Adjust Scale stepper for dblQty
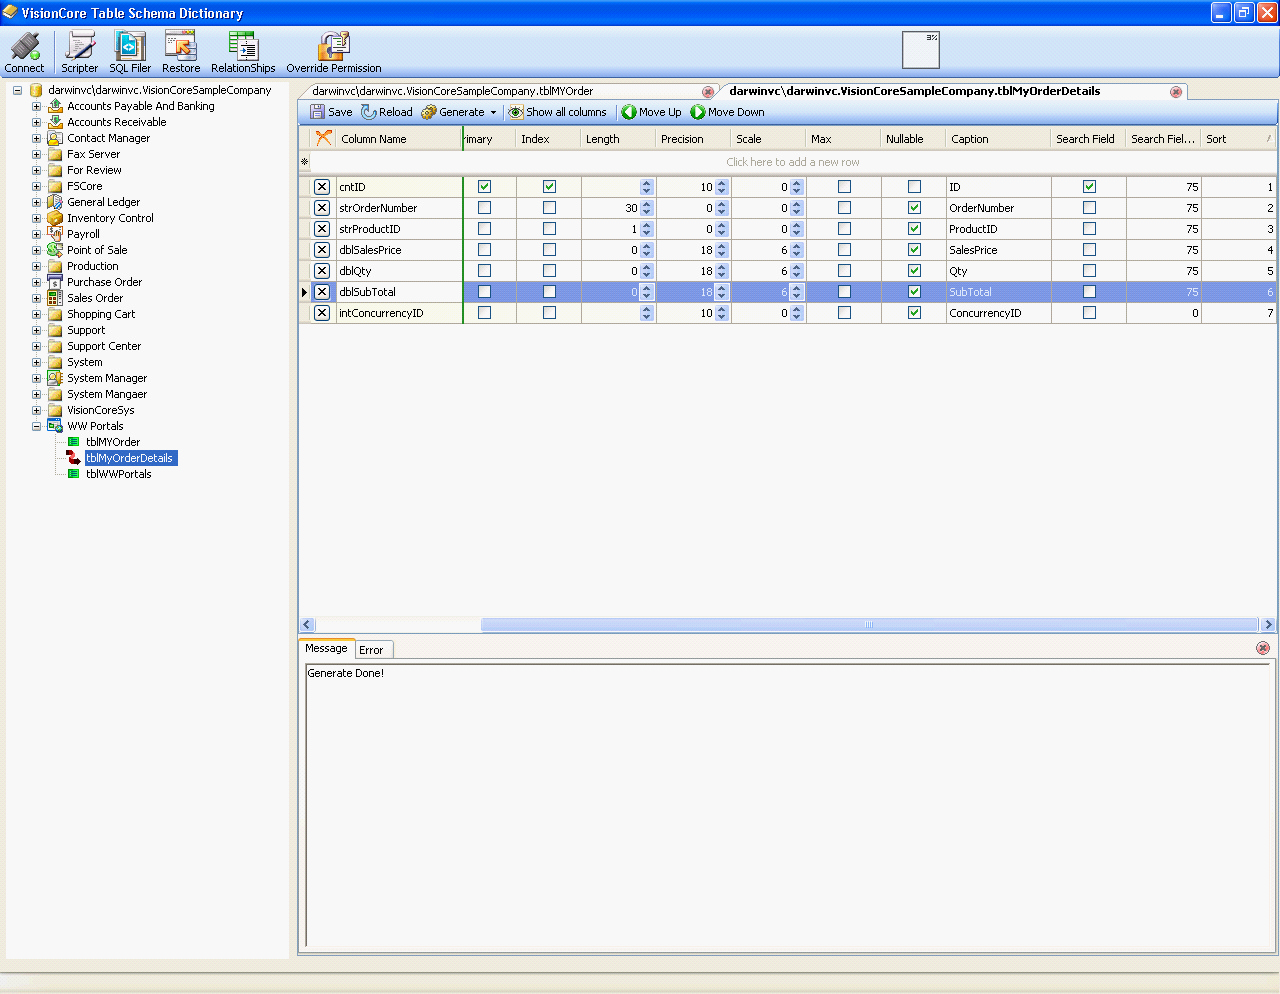This screenshot has width=1280, height=994. [x=797, y=271]
